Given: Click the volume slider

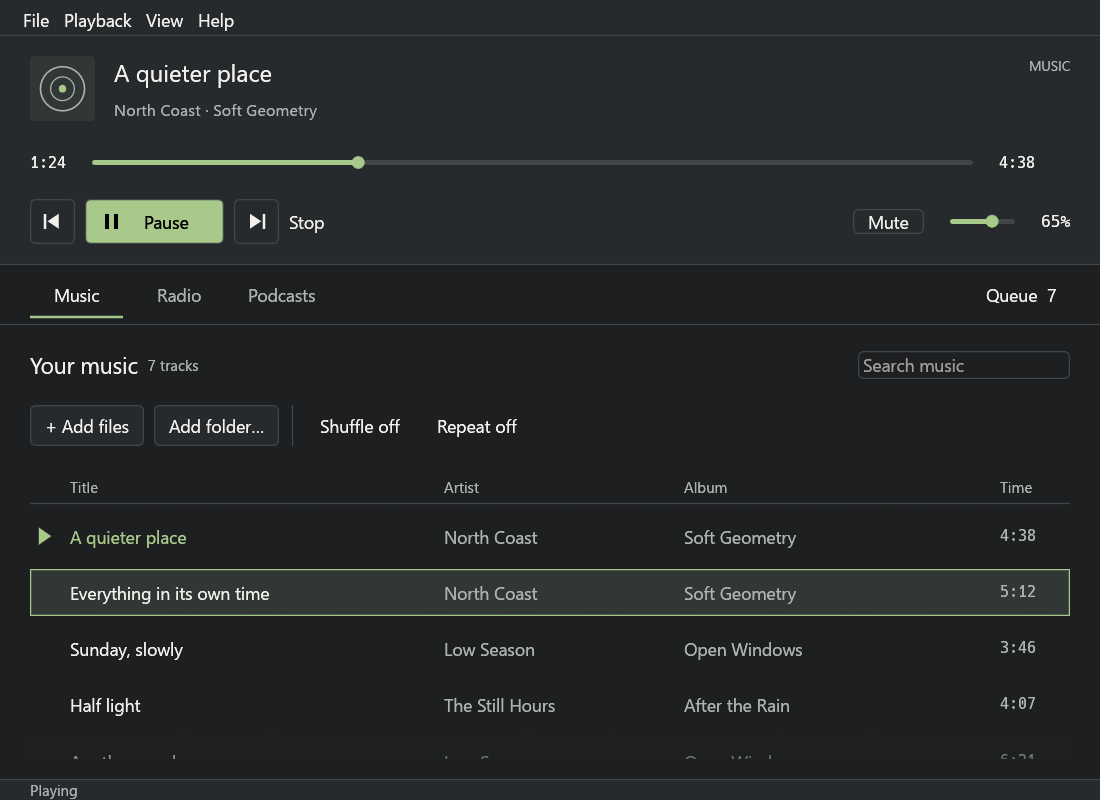Looking at the screenshot, I should (x=982, y=222).
